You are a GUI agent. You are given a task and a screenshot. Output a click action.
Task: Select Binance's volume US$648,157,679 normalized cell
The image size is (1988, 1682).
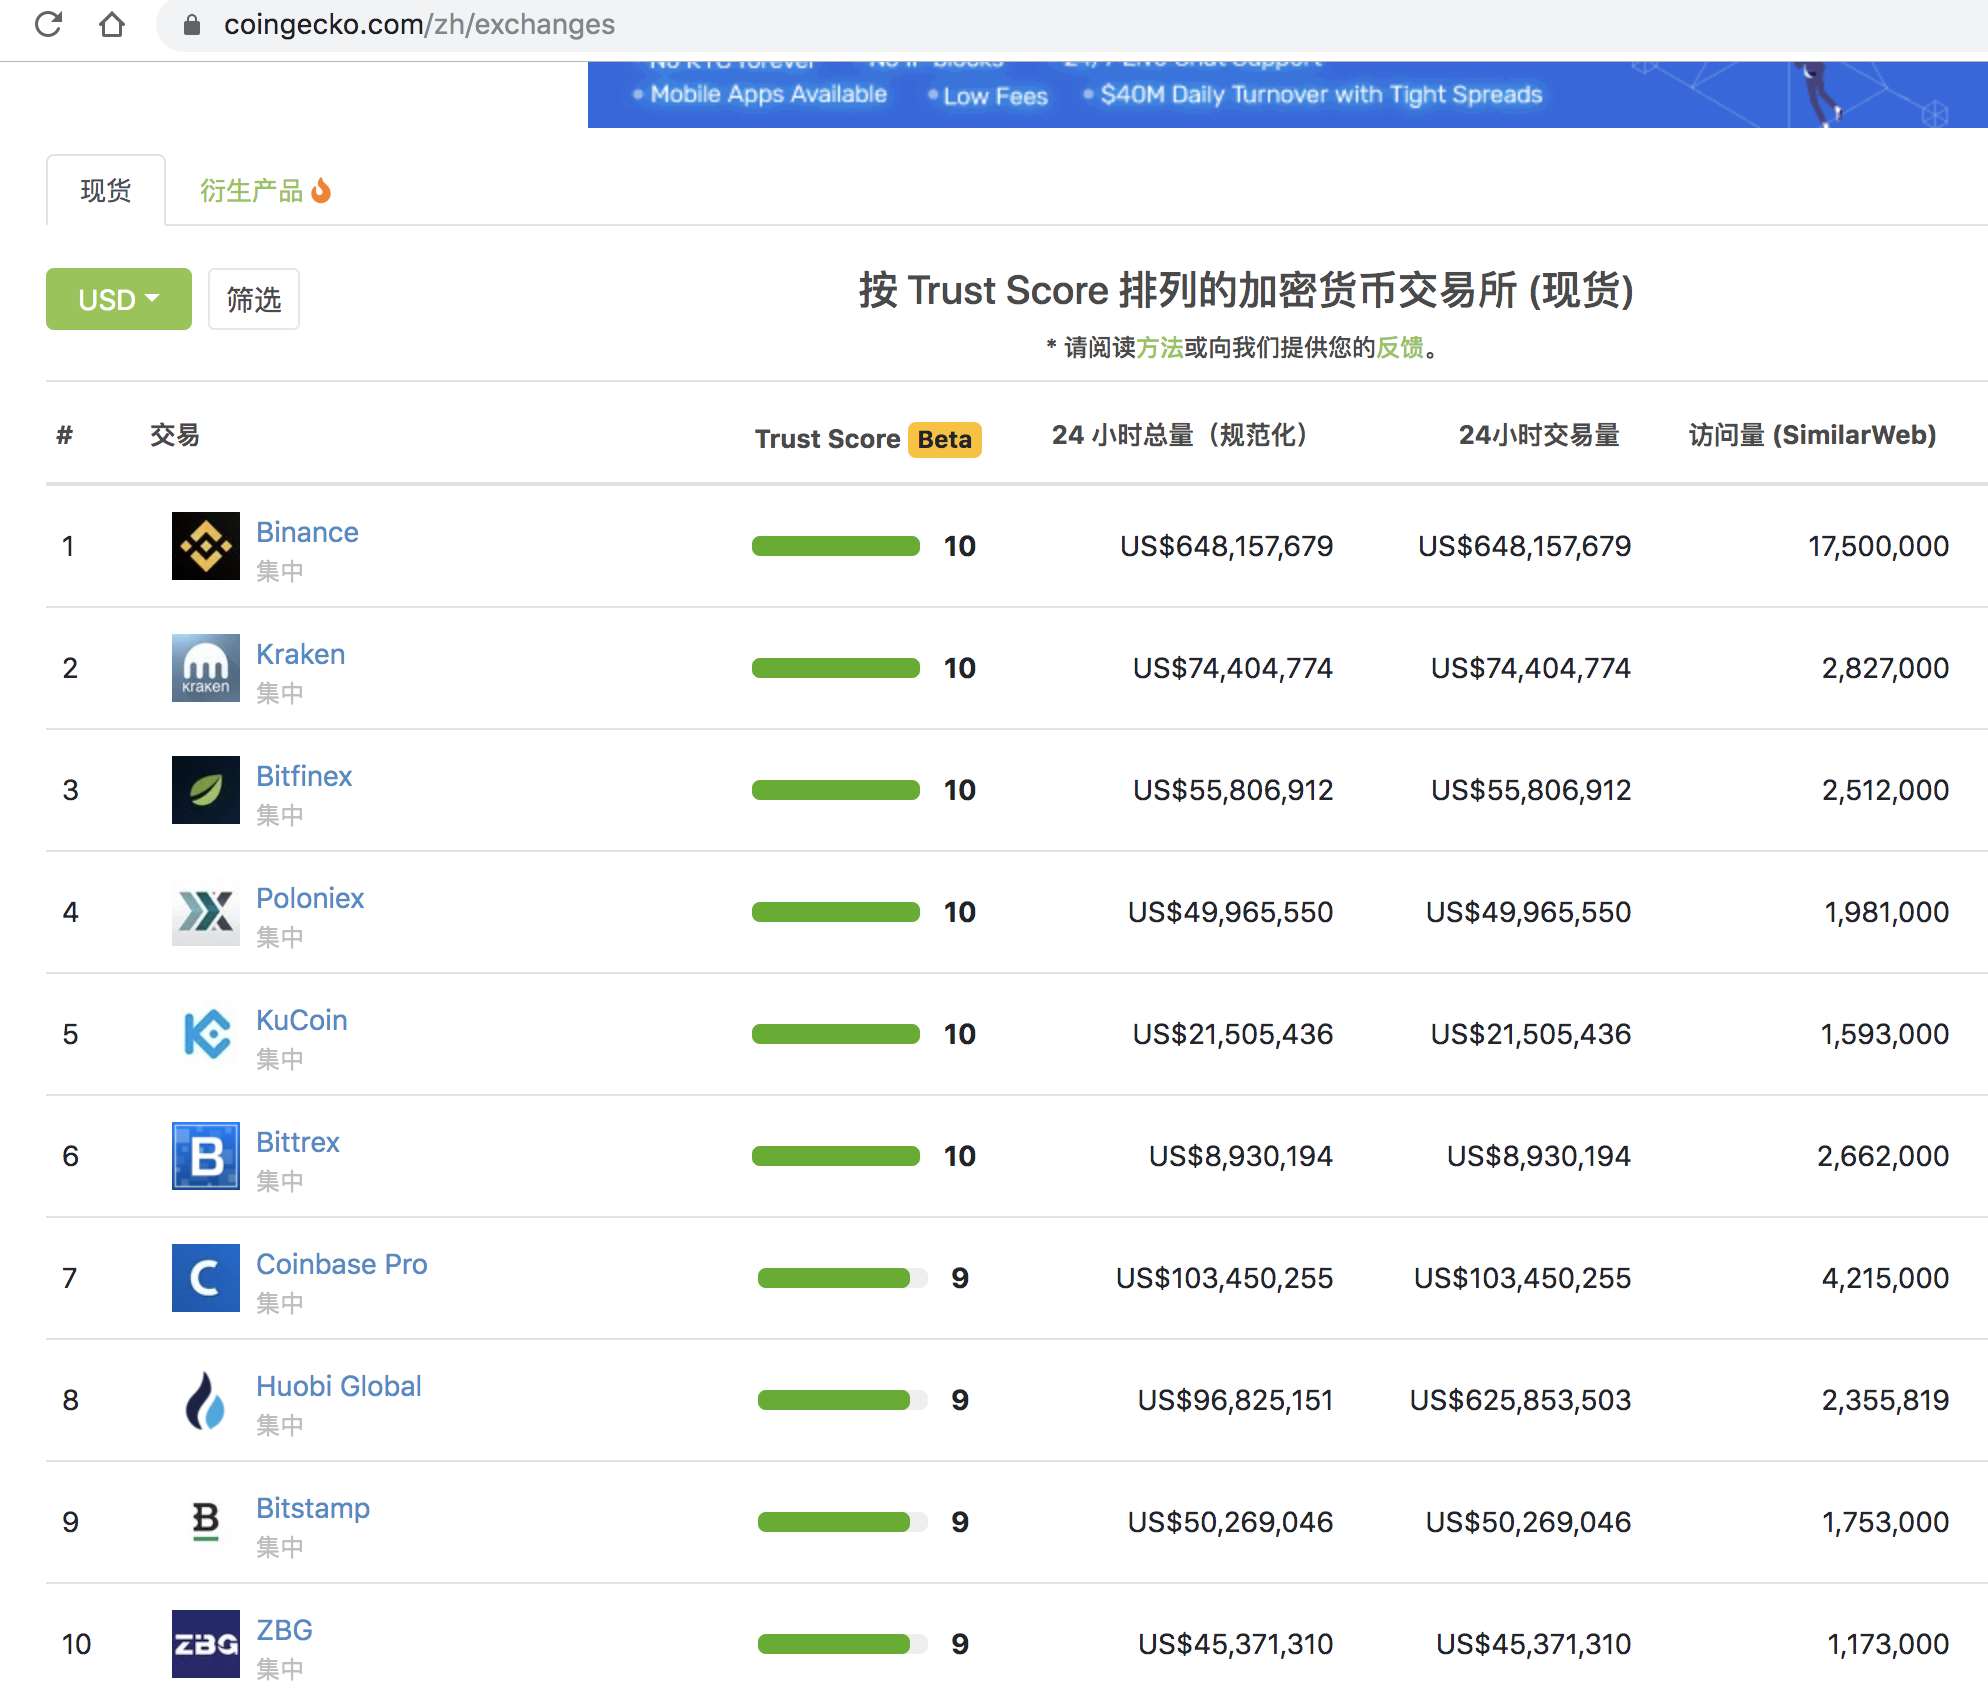pos(1226,546)
